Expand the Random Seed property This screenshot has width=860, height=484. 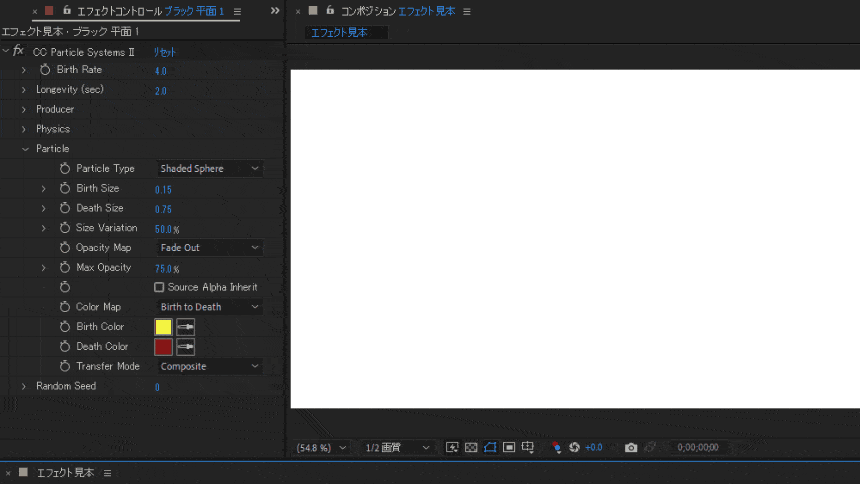click(24, 386)
